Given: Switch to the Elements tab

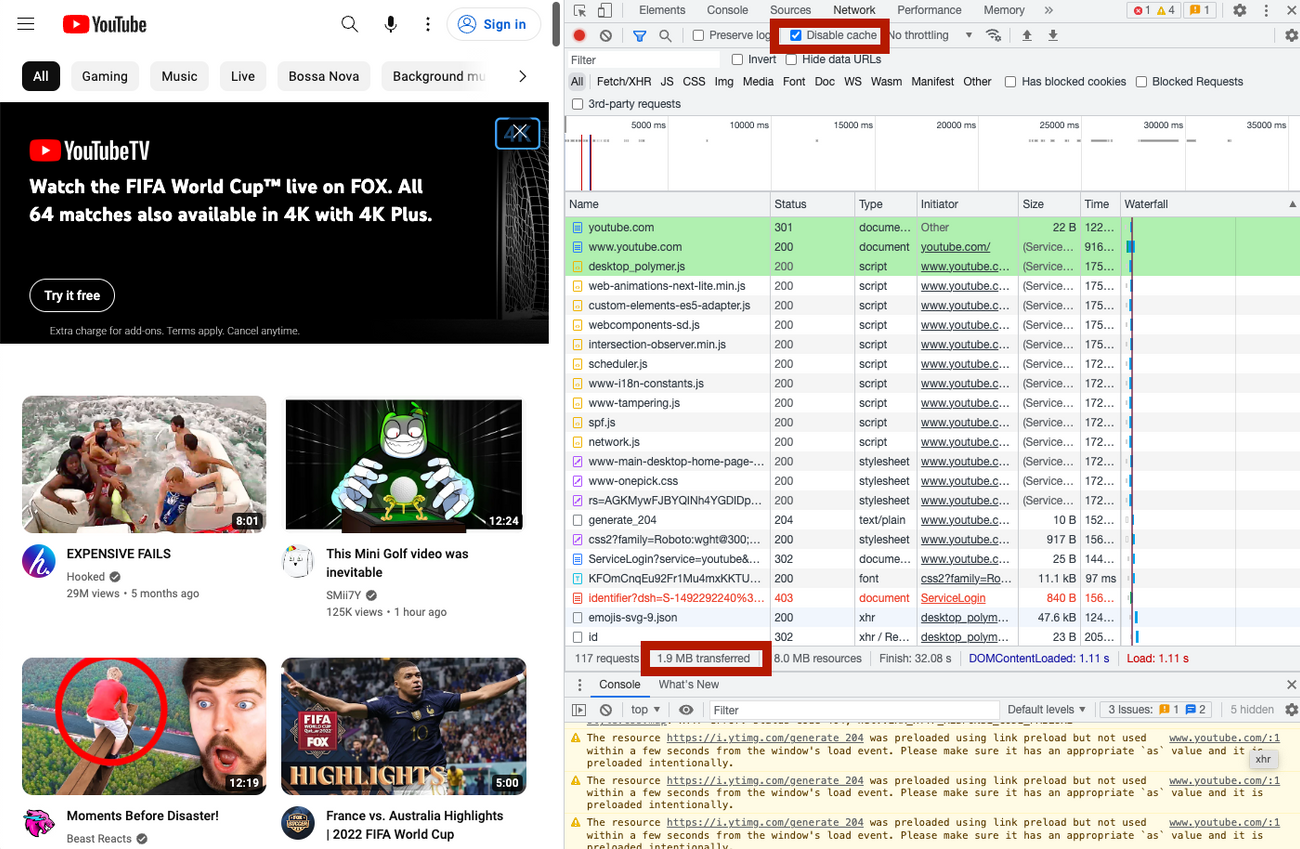Looking at the screenshot, I should 662,10.
